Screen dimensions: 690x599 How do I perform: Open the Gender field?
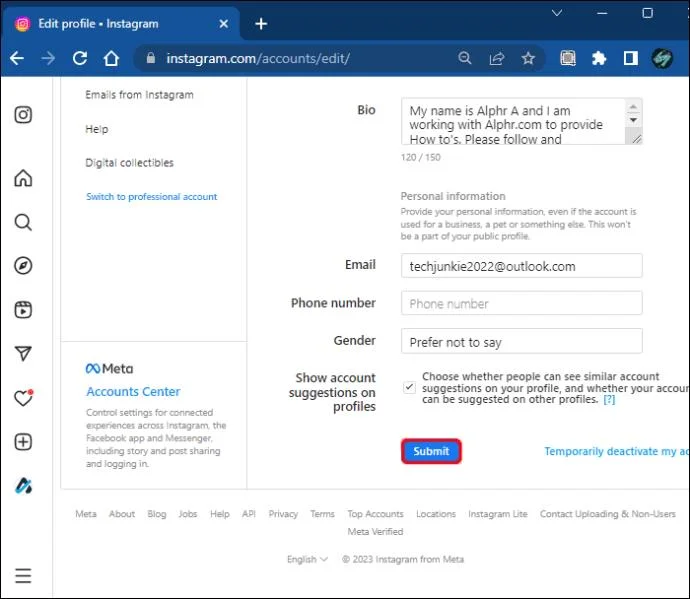click(x=521, y=341)
